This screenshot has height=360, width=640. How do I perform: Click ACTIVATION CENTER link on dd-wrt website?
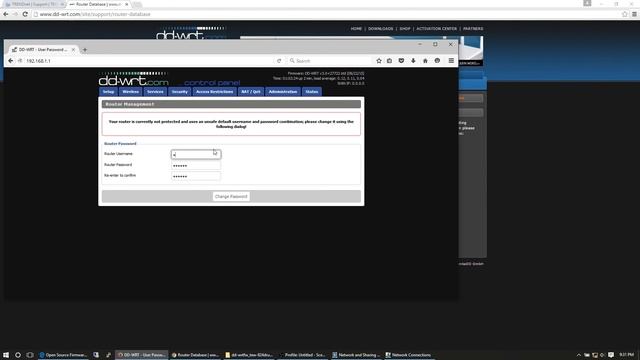click(437, 29)
